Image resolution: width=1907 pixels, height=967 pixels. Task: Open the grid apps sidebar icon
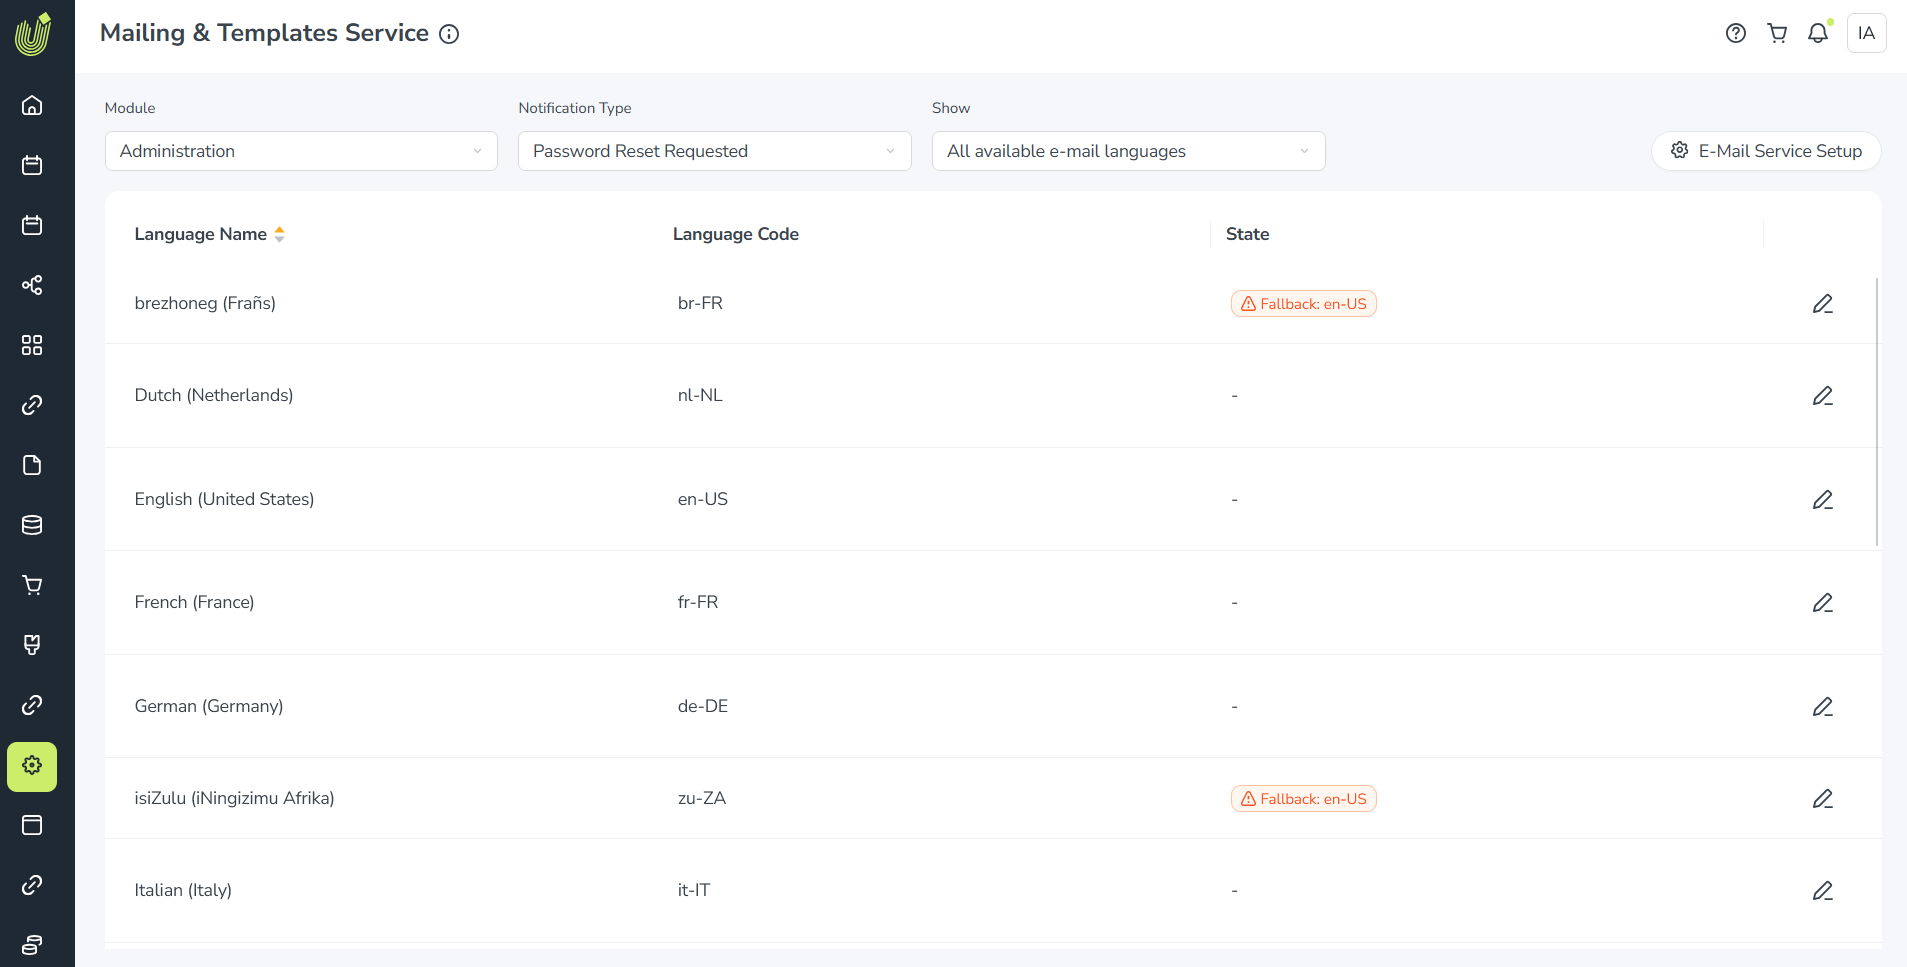click(32, 345)
